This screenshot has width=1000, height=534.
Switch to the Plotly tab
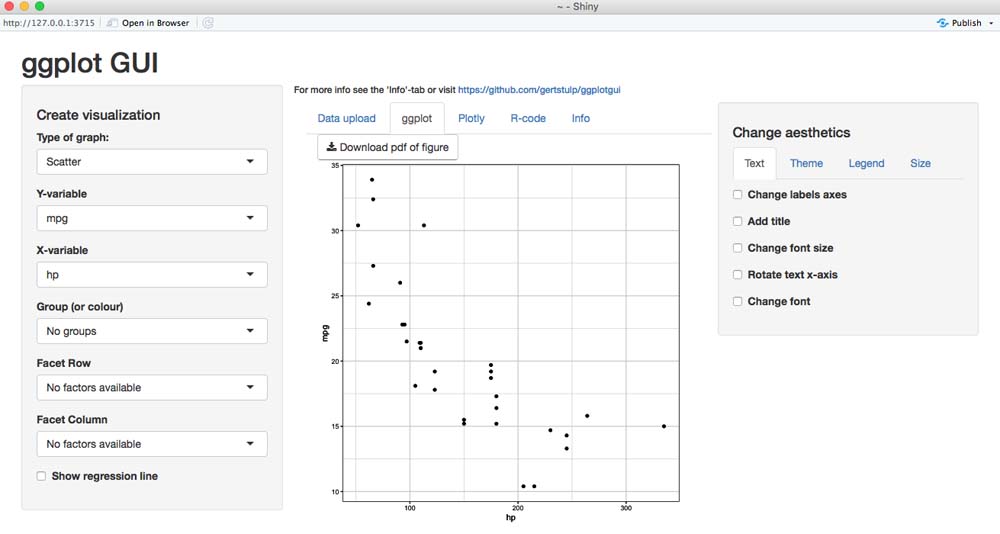pyautogui.click(x=471, y=118)
